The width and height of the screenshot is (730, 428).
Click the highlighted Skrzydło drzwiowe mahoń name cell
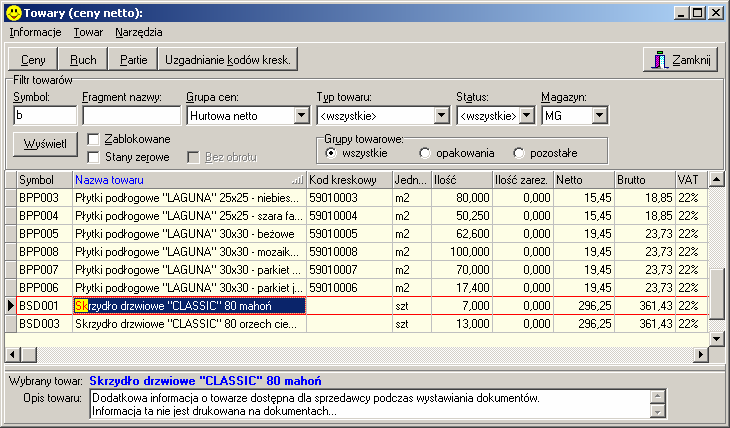tap(189, 306)
